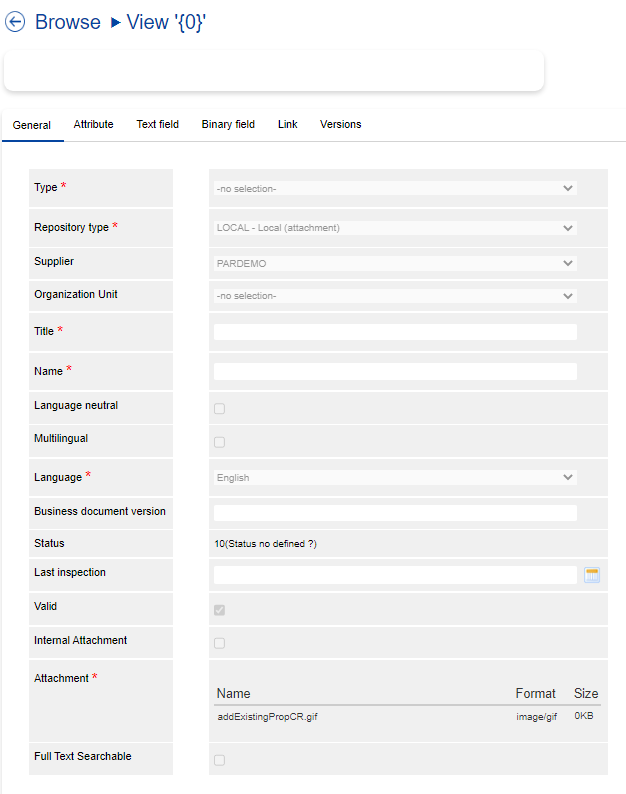The height and width of the screenshot is (794, 626).
Task: Open the Supplier dropdown
Action: [x=395, y=263]
